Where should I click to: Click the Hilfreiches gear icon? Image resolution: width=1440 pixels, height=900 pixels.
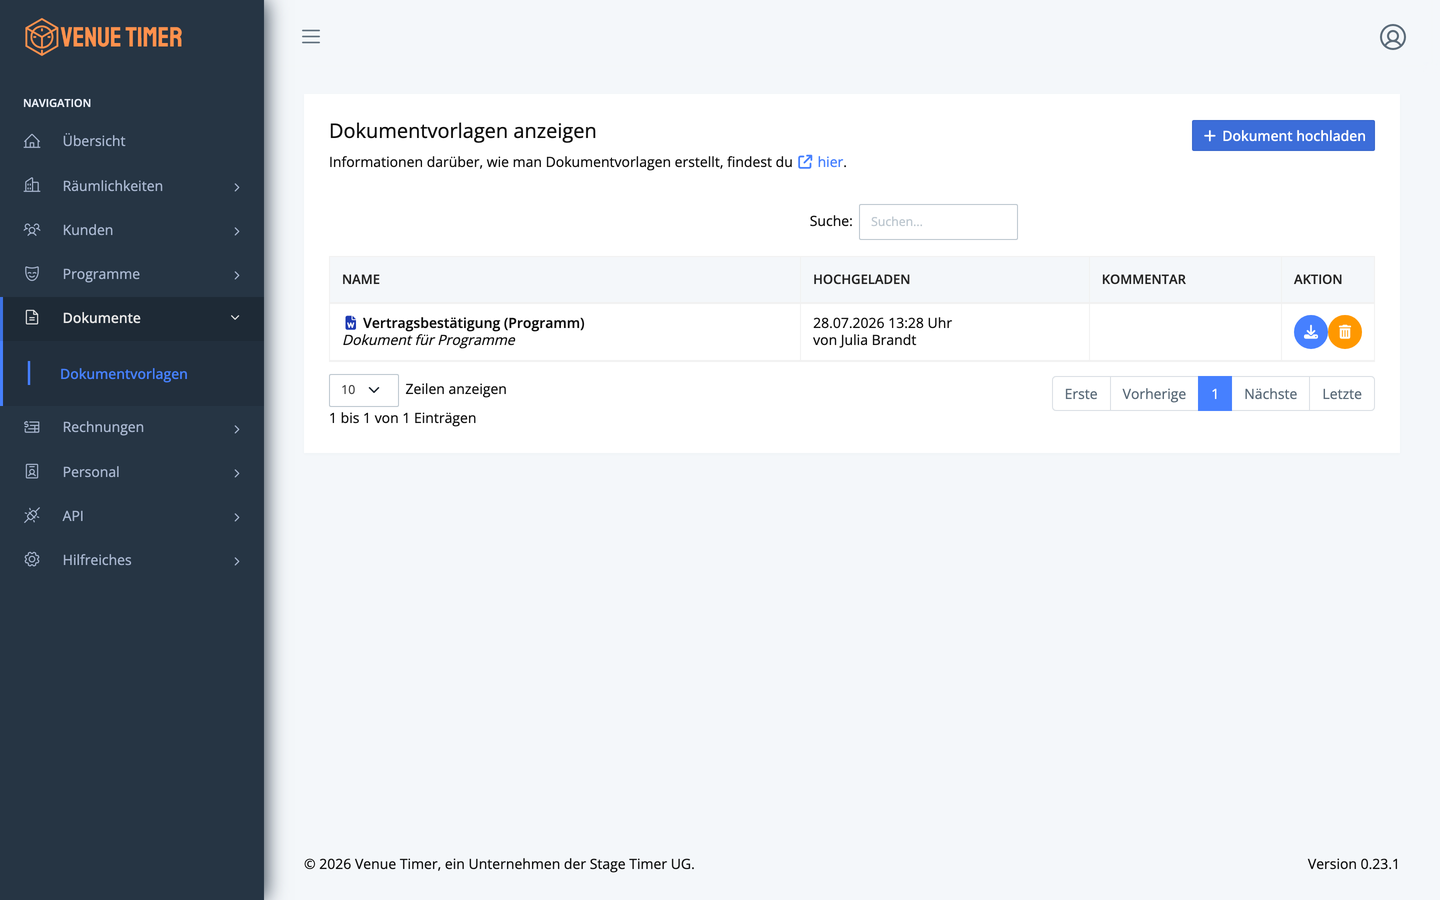click(x=32, y=559)
